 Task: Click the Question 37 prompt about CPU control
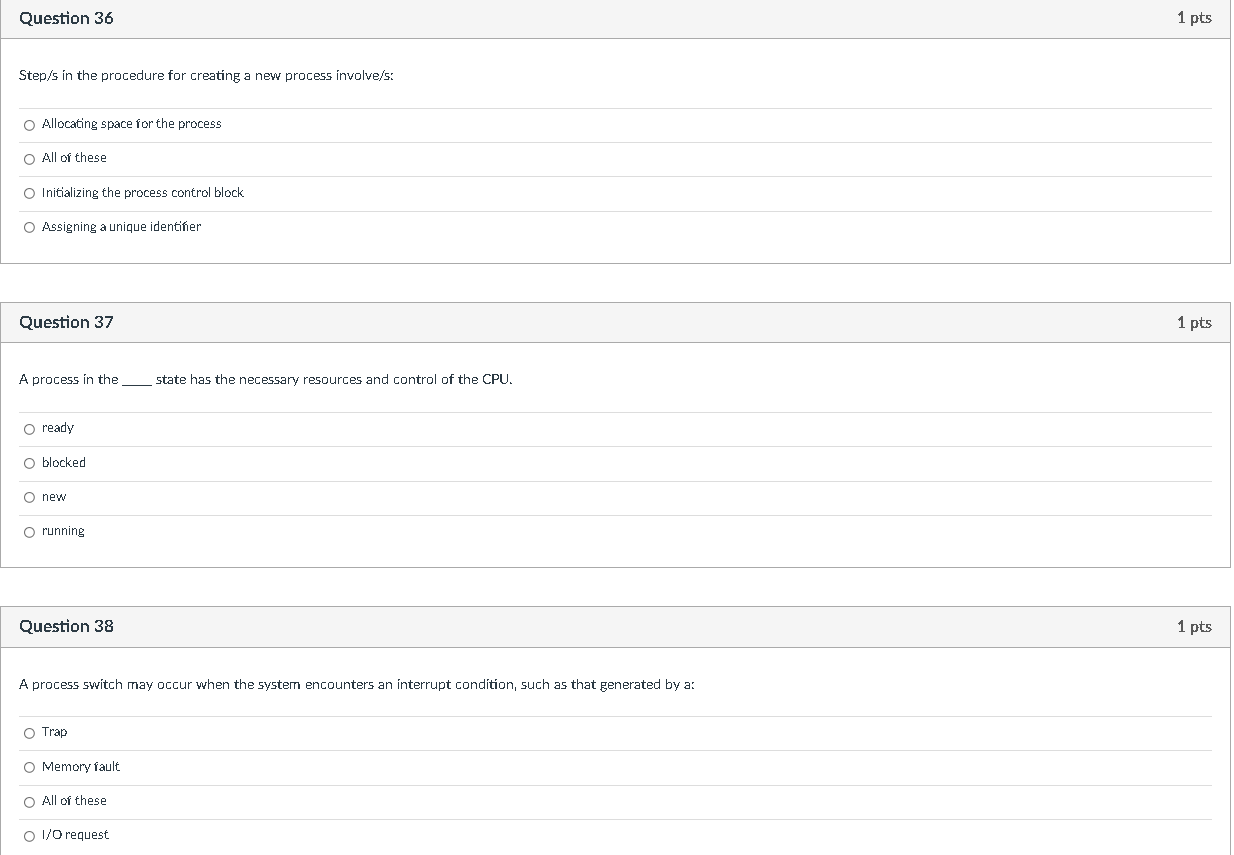266,380
